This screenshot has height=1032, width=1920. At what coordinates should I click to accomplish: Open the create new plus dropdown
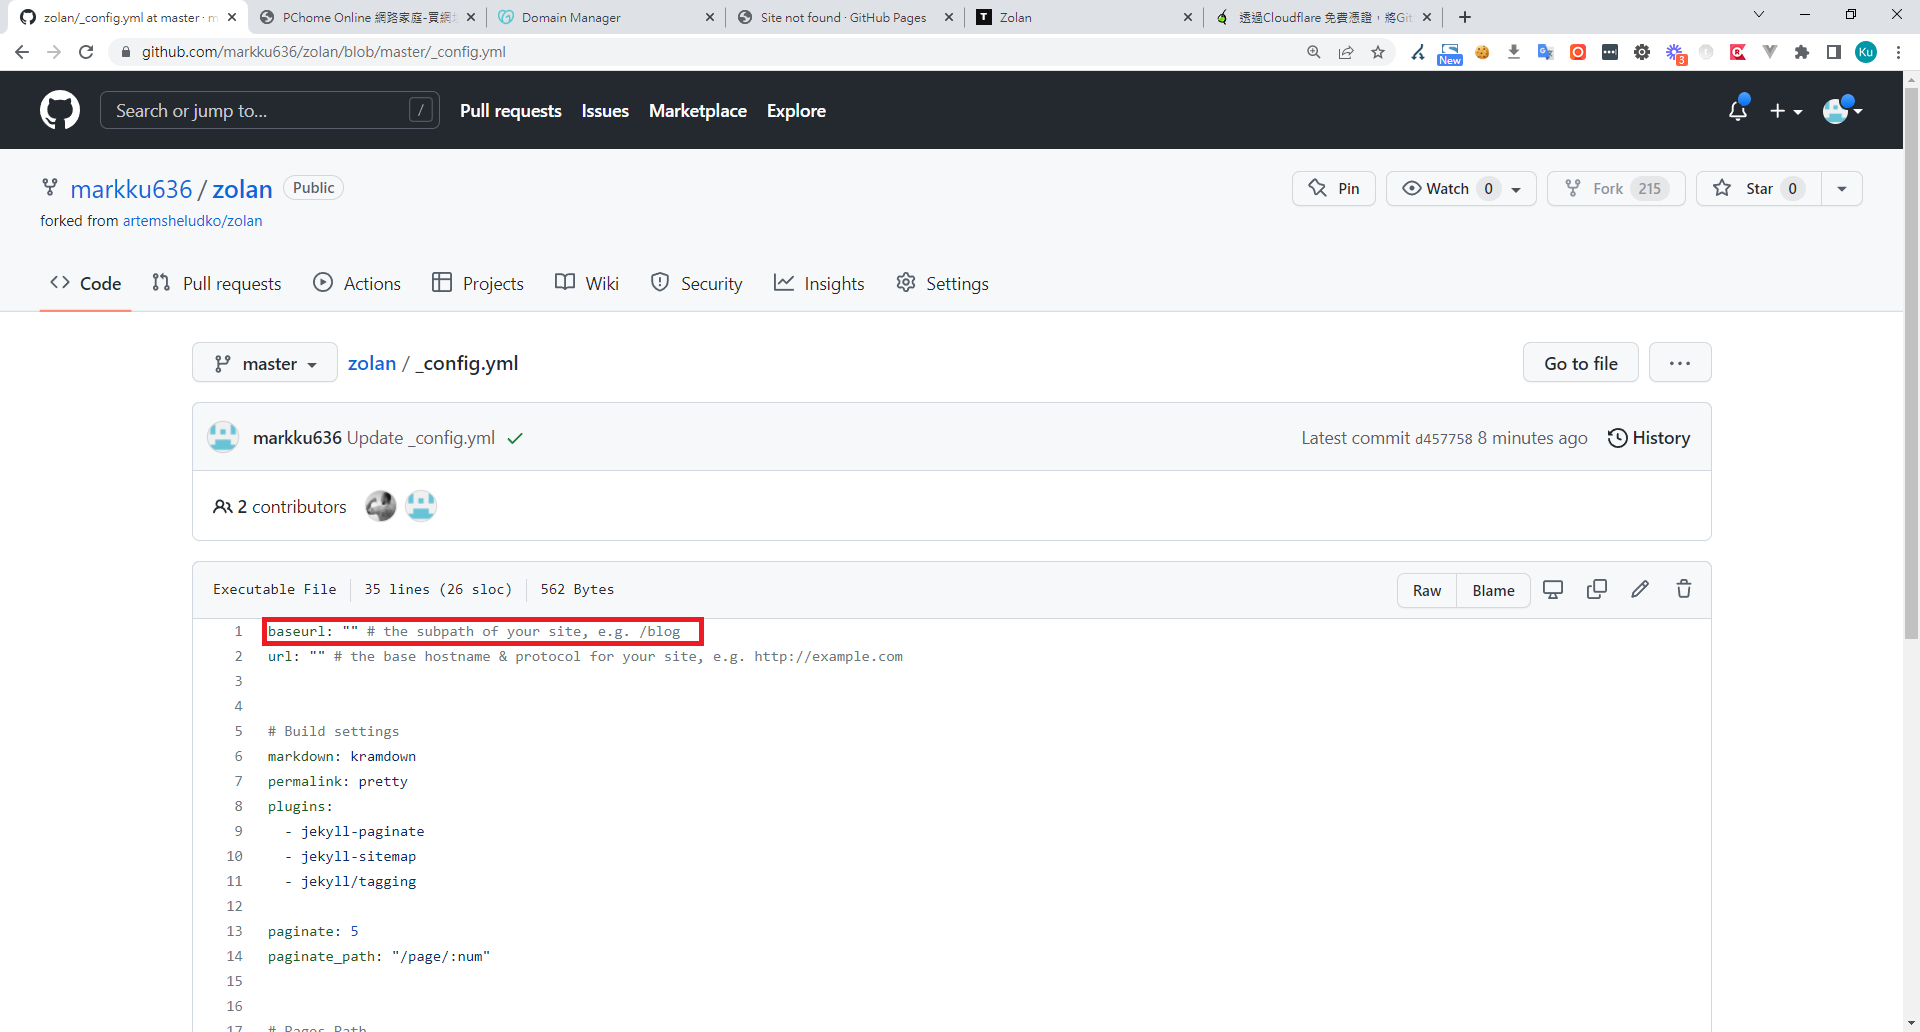click(x=1785, y=111)
